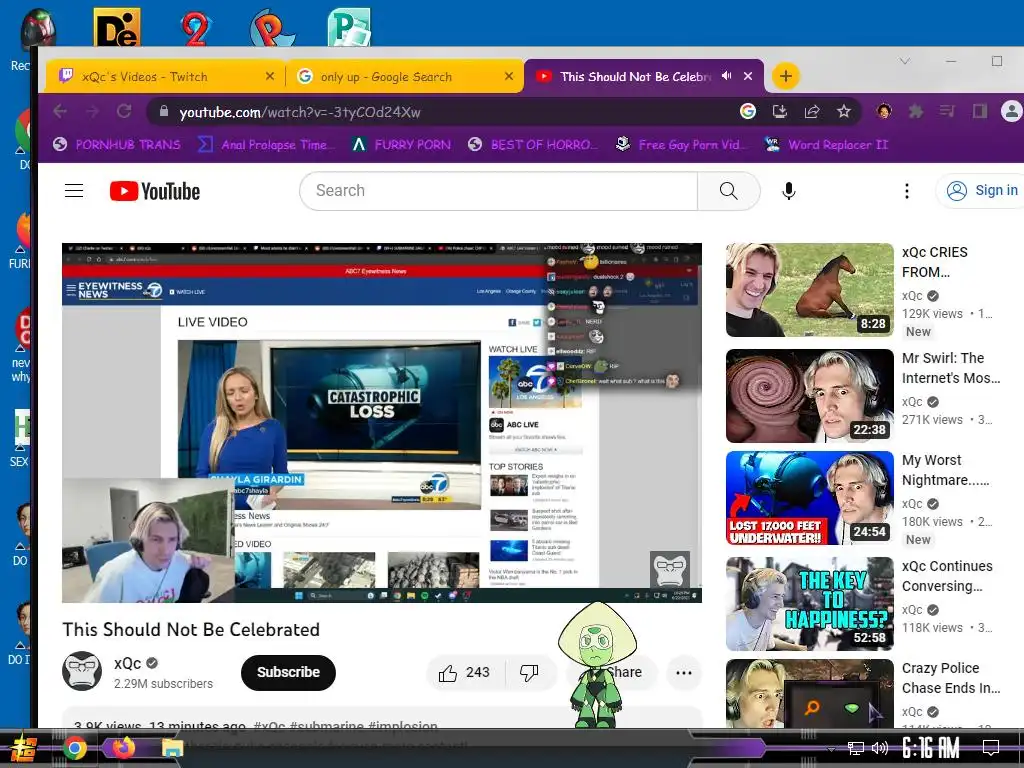Click the address bar URL
The height and width of the screenshot is (768, 1024).
300,112
